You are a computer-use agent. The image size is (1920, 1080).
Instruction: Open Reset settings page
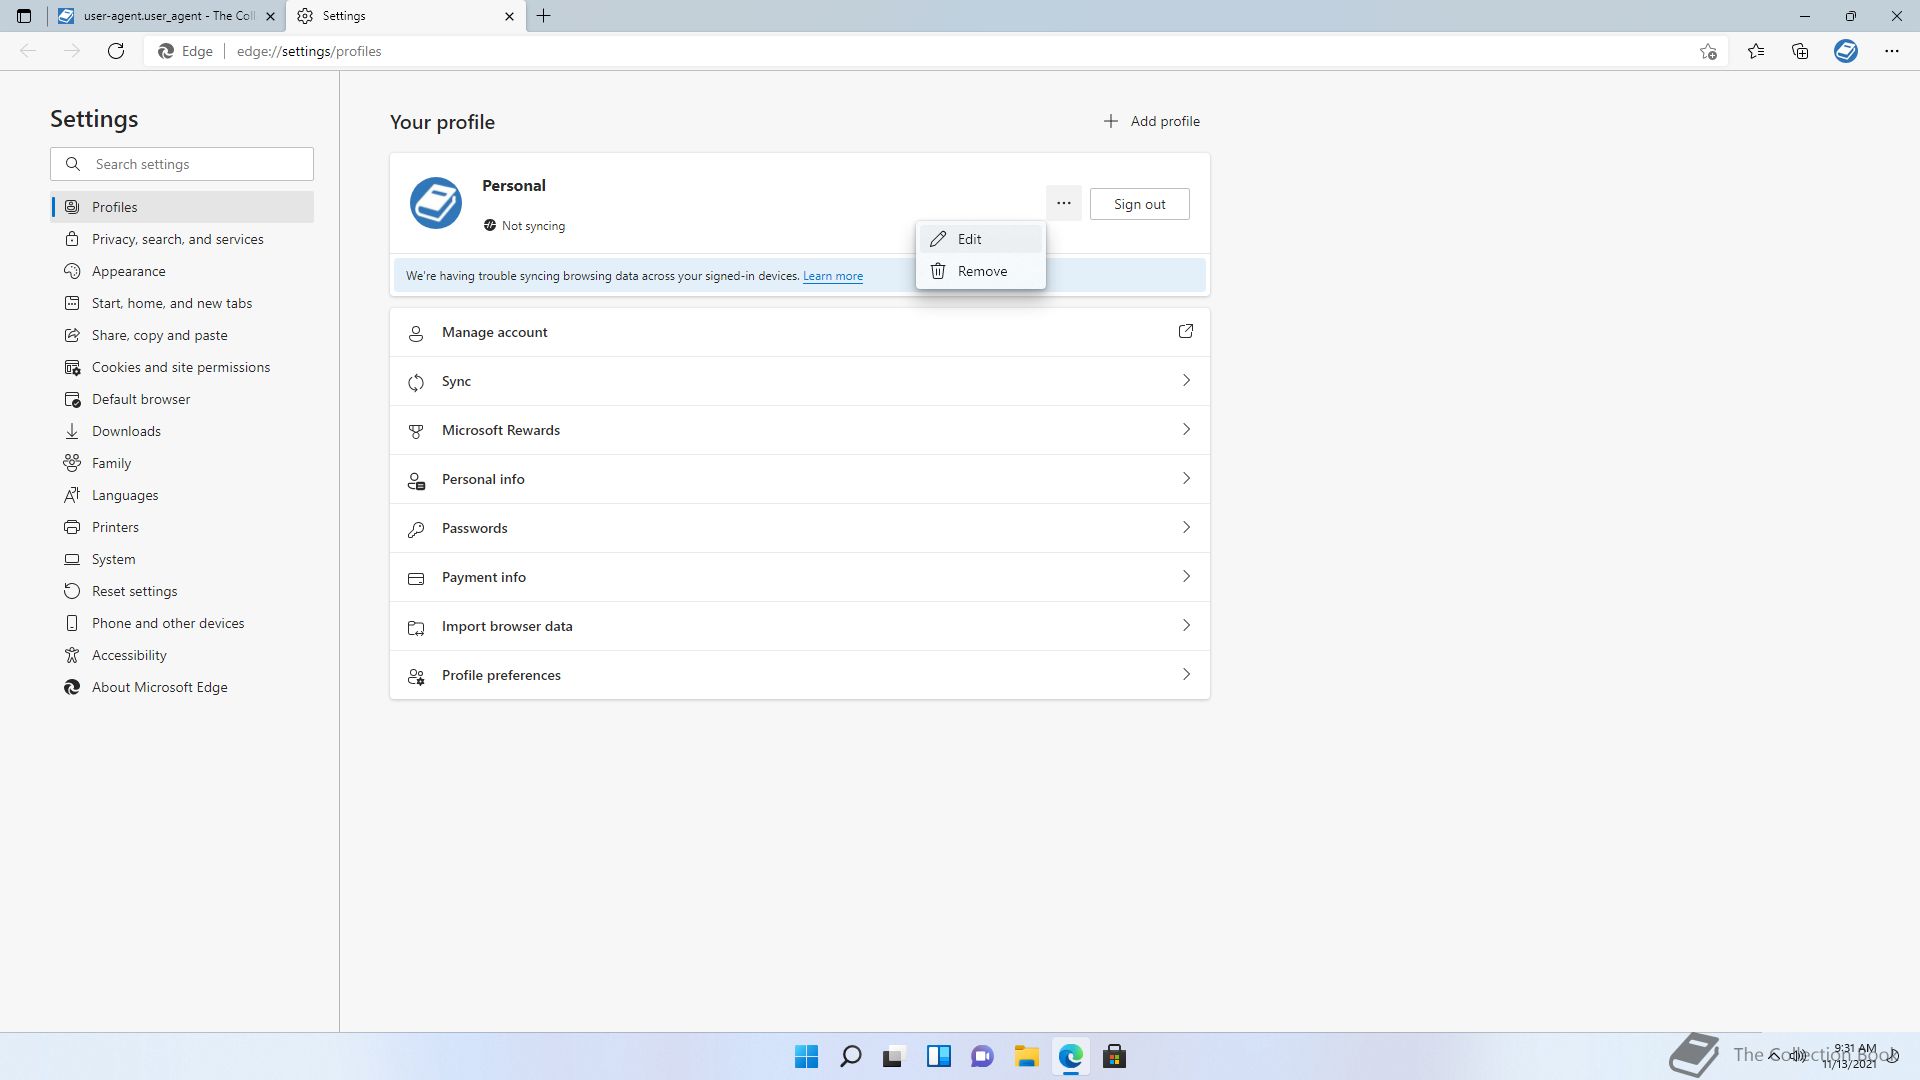pos(182,591)
